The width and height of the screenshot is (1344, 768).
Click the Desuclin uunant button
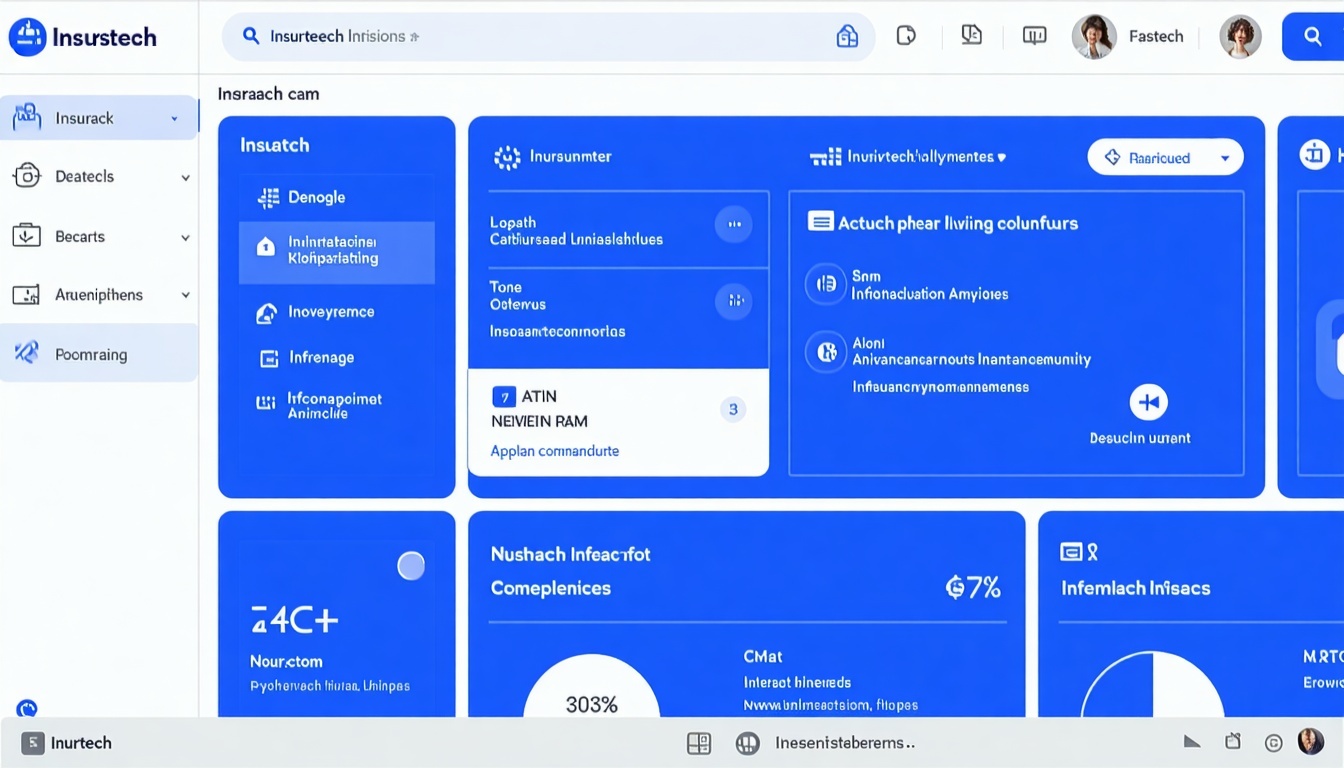click(1148, 404)
